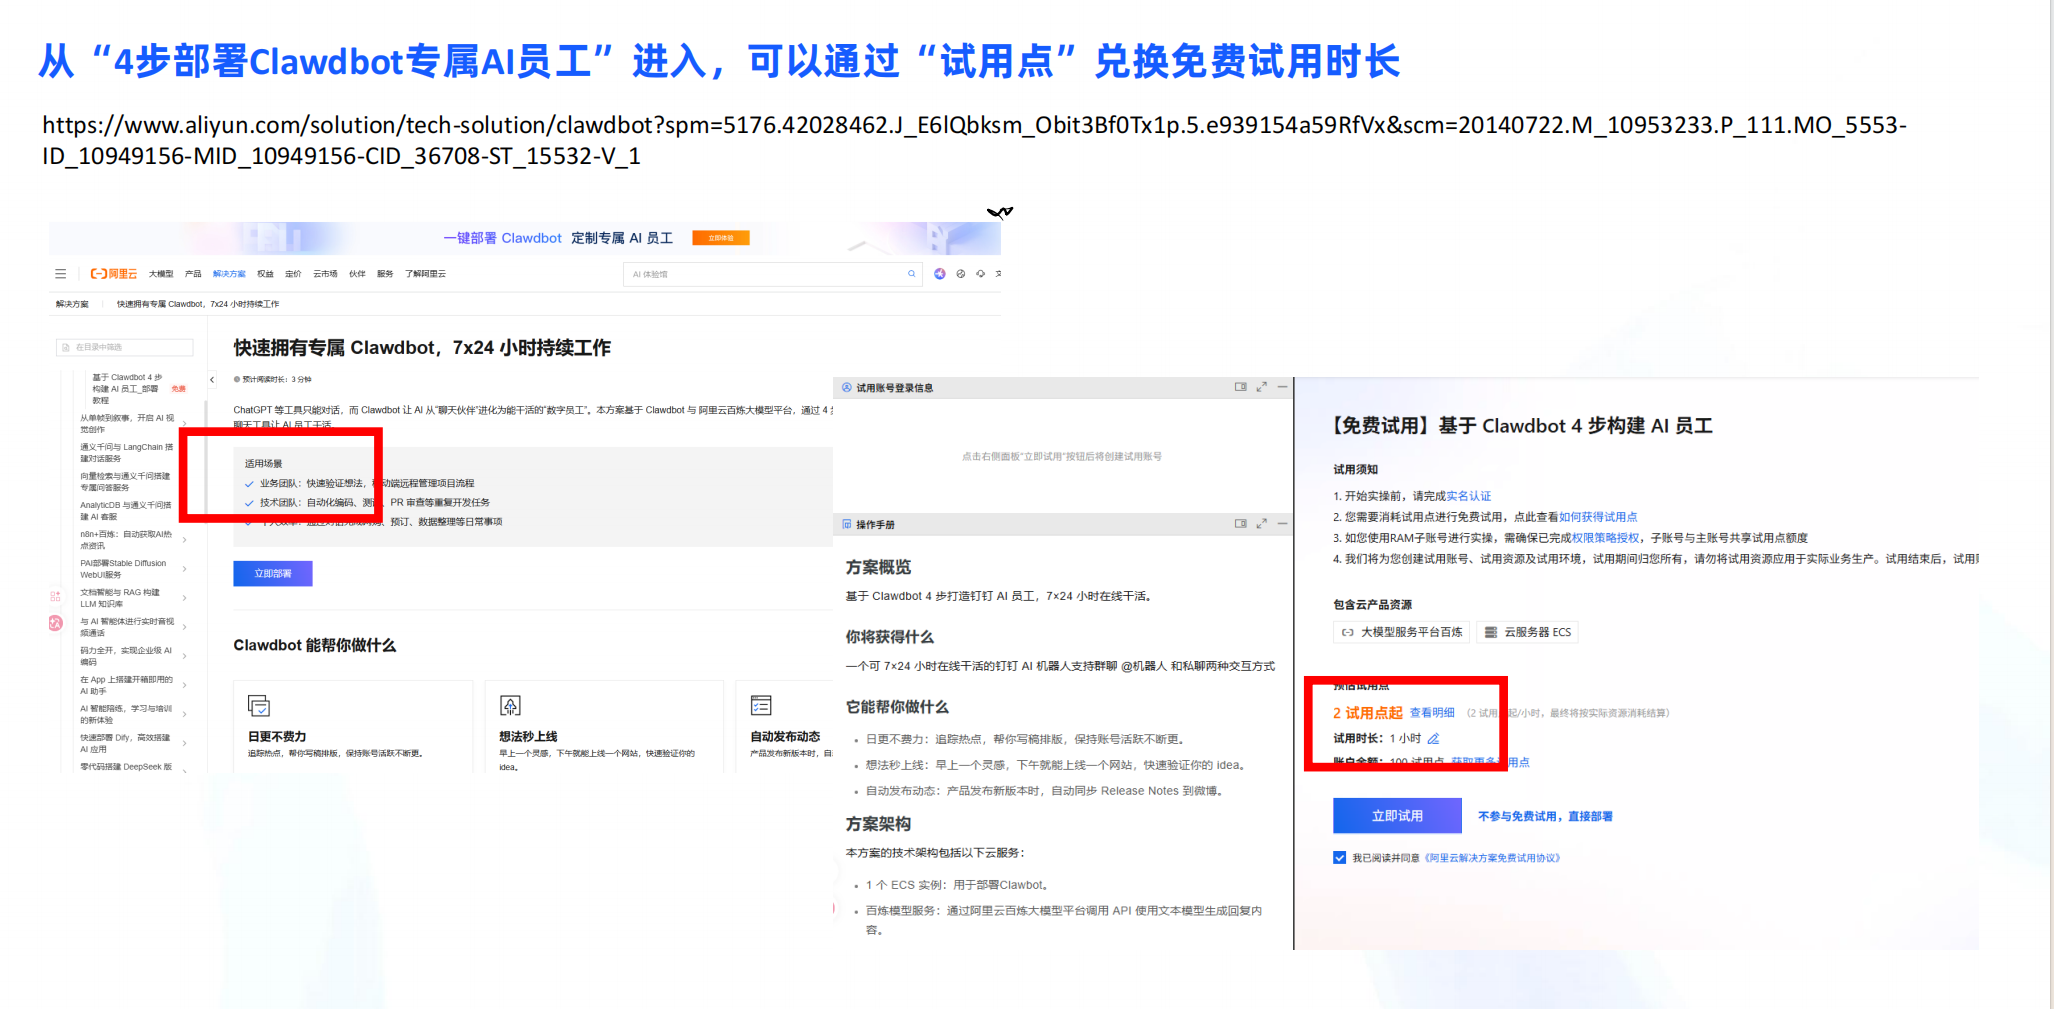The width and height of the screenshot is (2054, 1009).
Task: Click the pink round assistant icon on left edge
Action: (56, 623)
